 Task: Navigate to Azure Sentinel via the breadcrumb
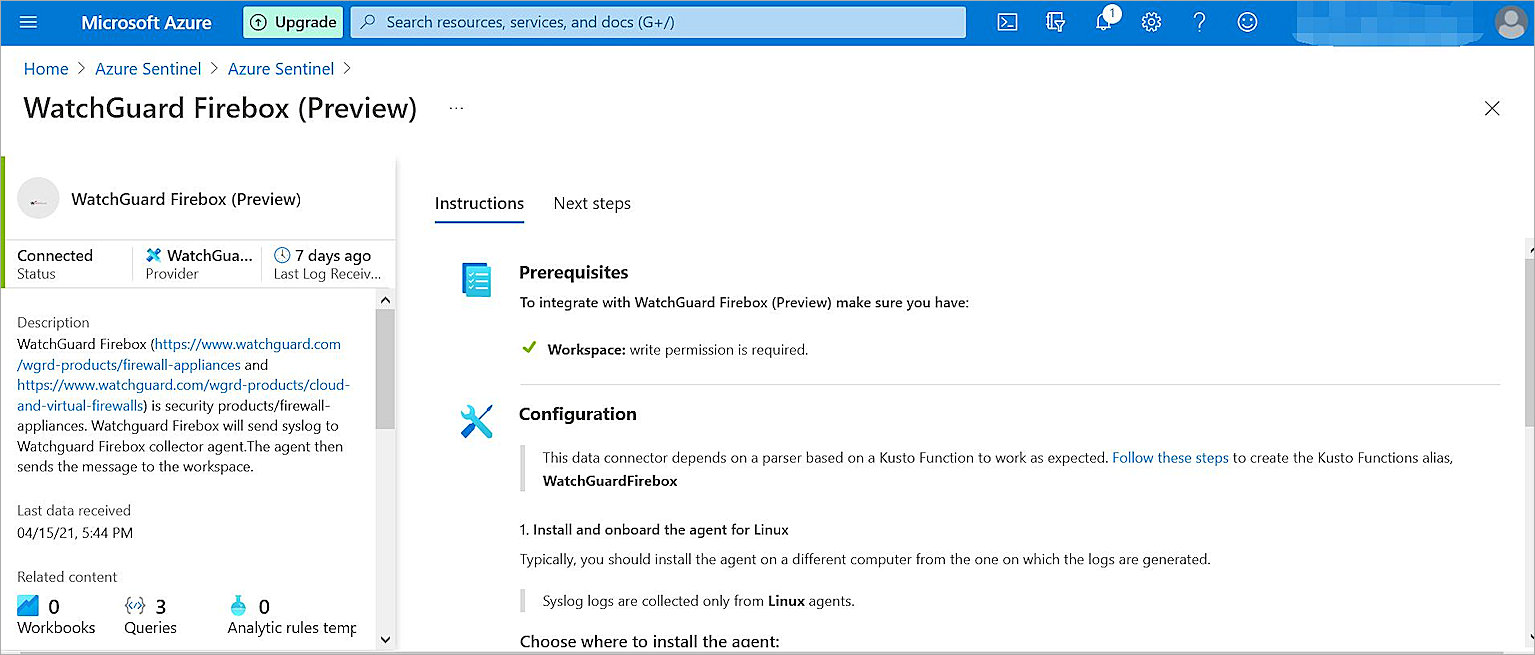148,68
